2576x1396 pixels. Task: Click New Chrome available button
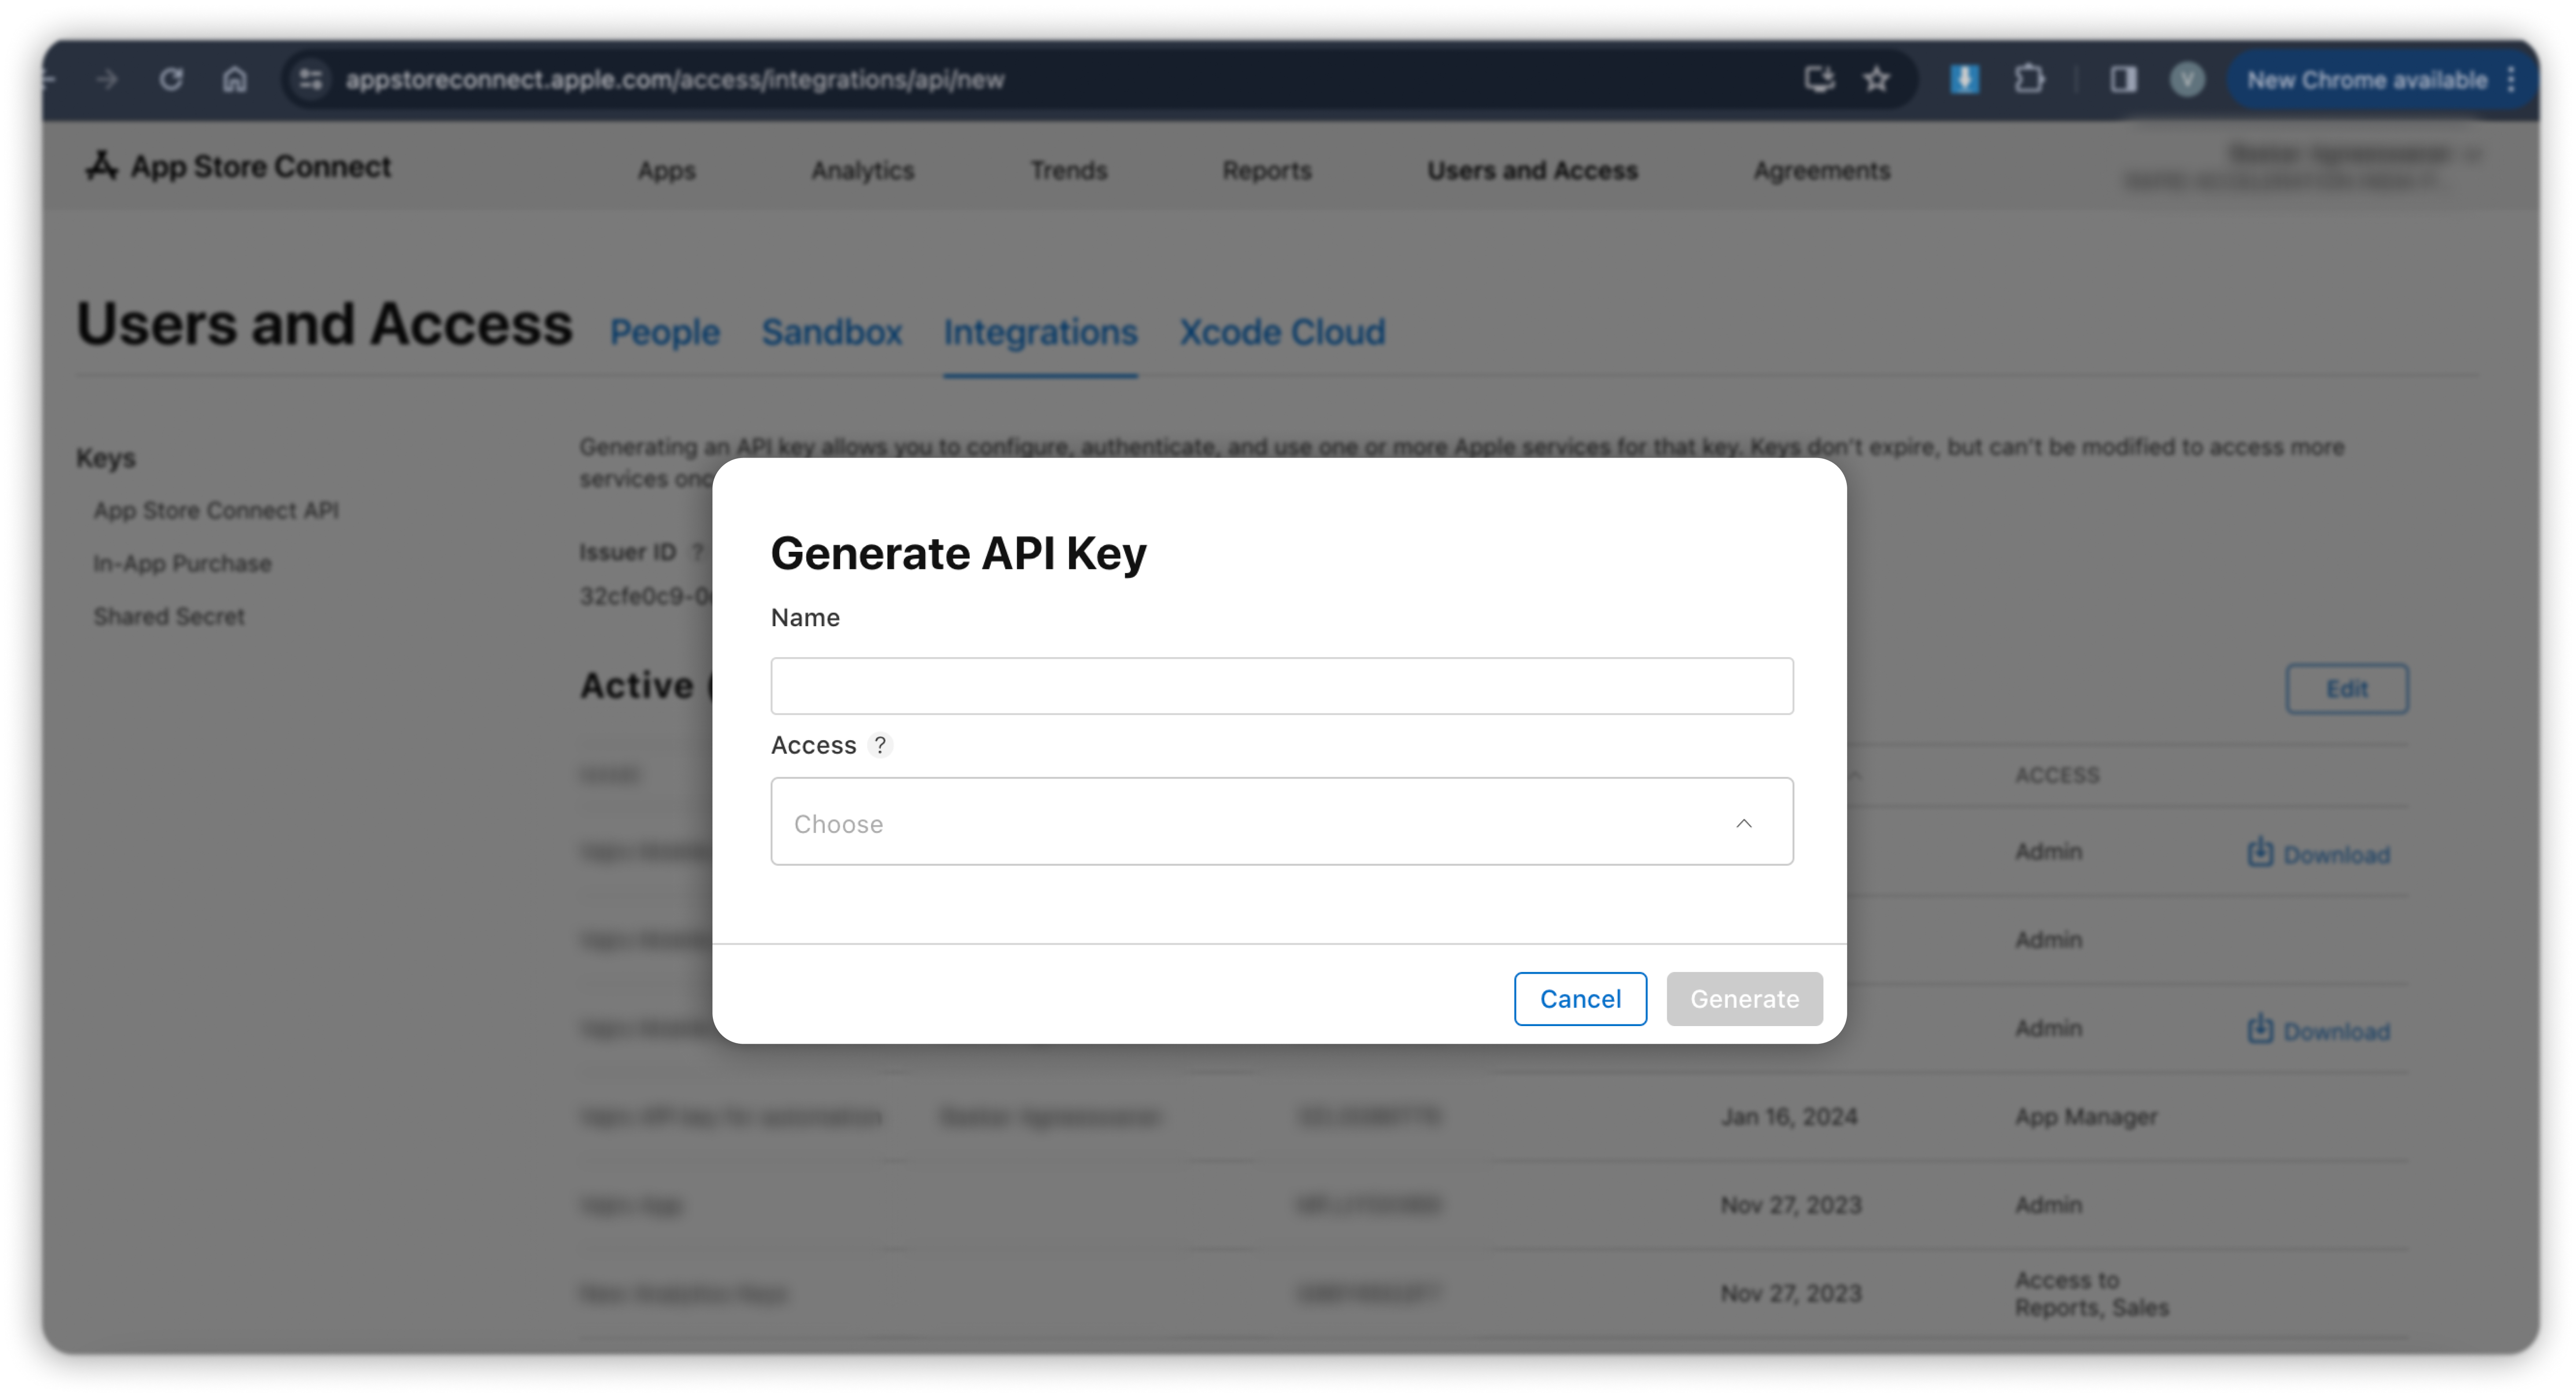[x=2366, y=80]
